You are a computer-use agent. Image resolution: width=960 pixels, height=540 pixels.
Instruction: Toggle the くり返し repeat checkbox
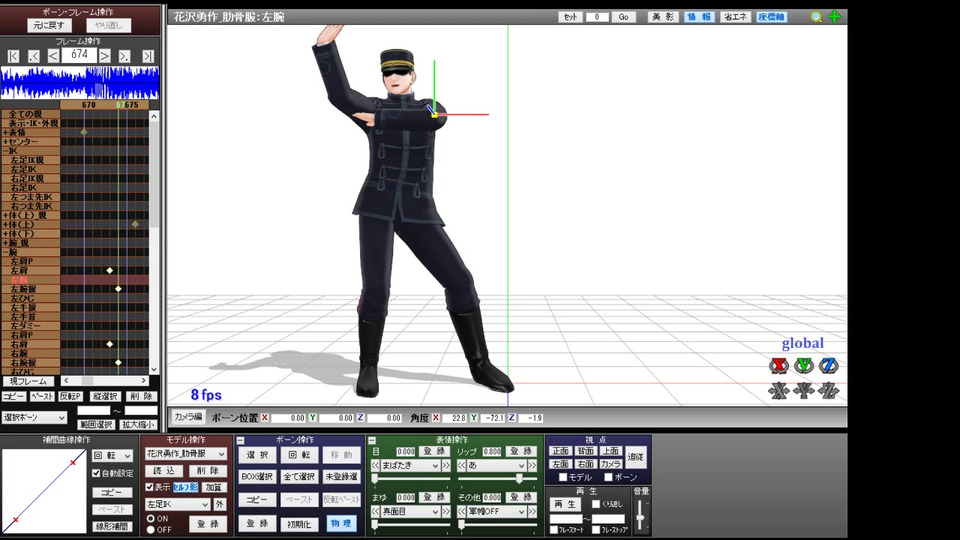(595, 504)
